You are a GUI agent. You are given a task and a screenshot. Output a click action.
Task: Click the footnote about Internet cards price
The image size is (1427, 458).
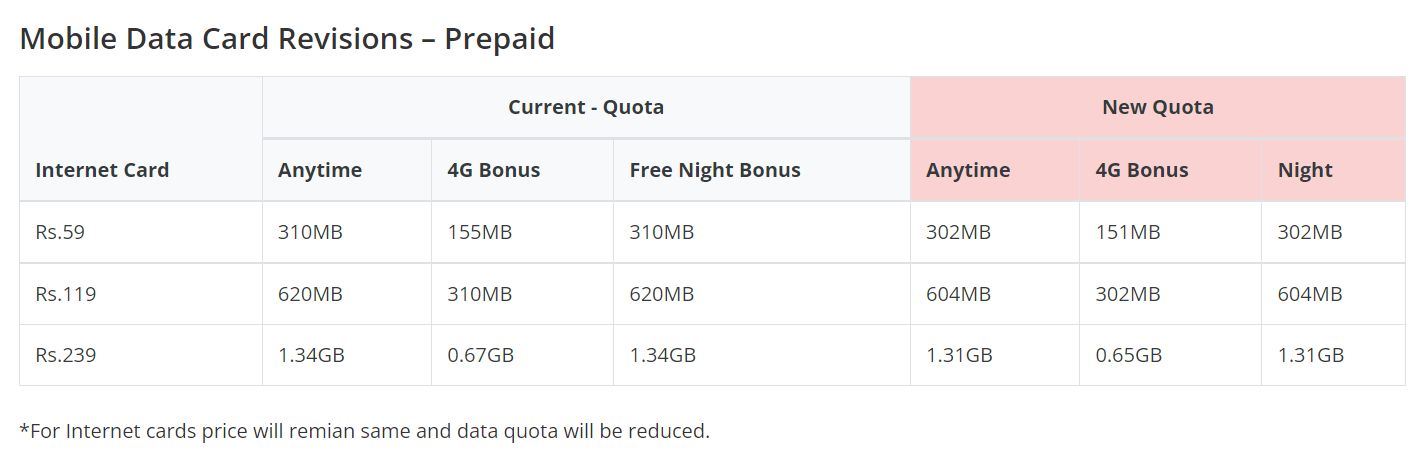pos(364,431)
